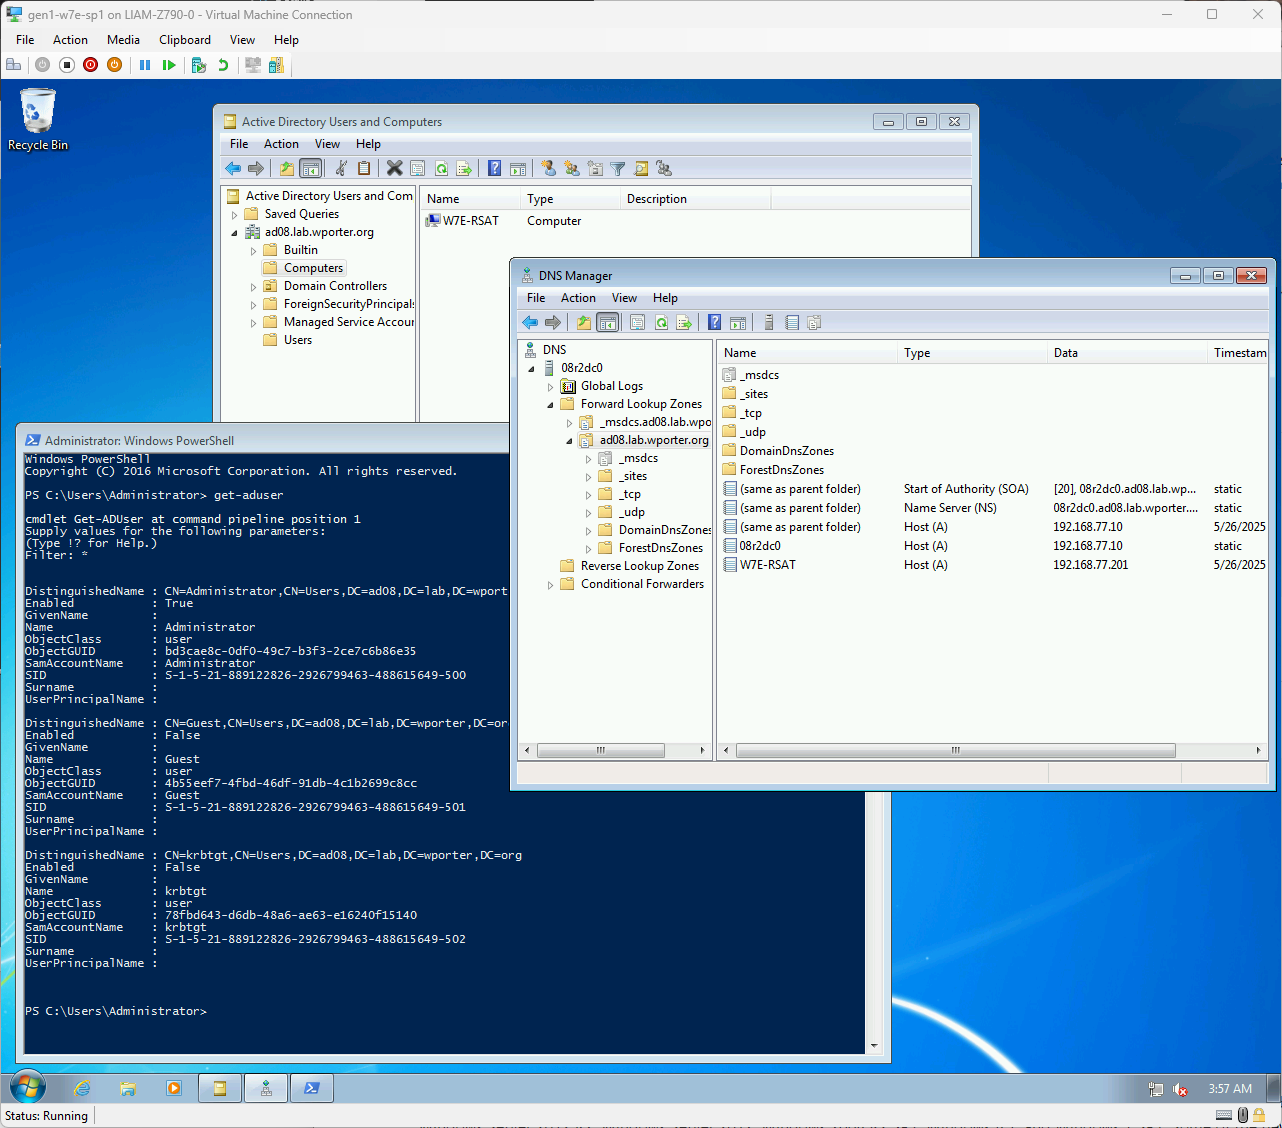Click the red Shut Down VM icon
The image size is (1282, 1128).
tap(91, 65)
